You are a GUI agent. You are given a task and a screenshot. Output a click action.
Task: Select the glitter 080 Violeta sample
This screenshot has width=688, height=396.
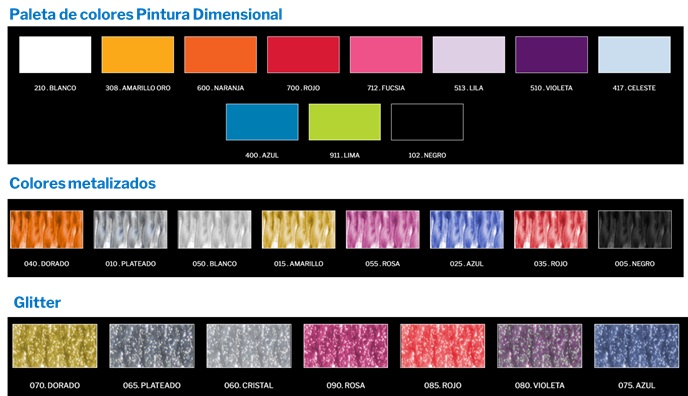pyautogui.click(x=540, y=346)
